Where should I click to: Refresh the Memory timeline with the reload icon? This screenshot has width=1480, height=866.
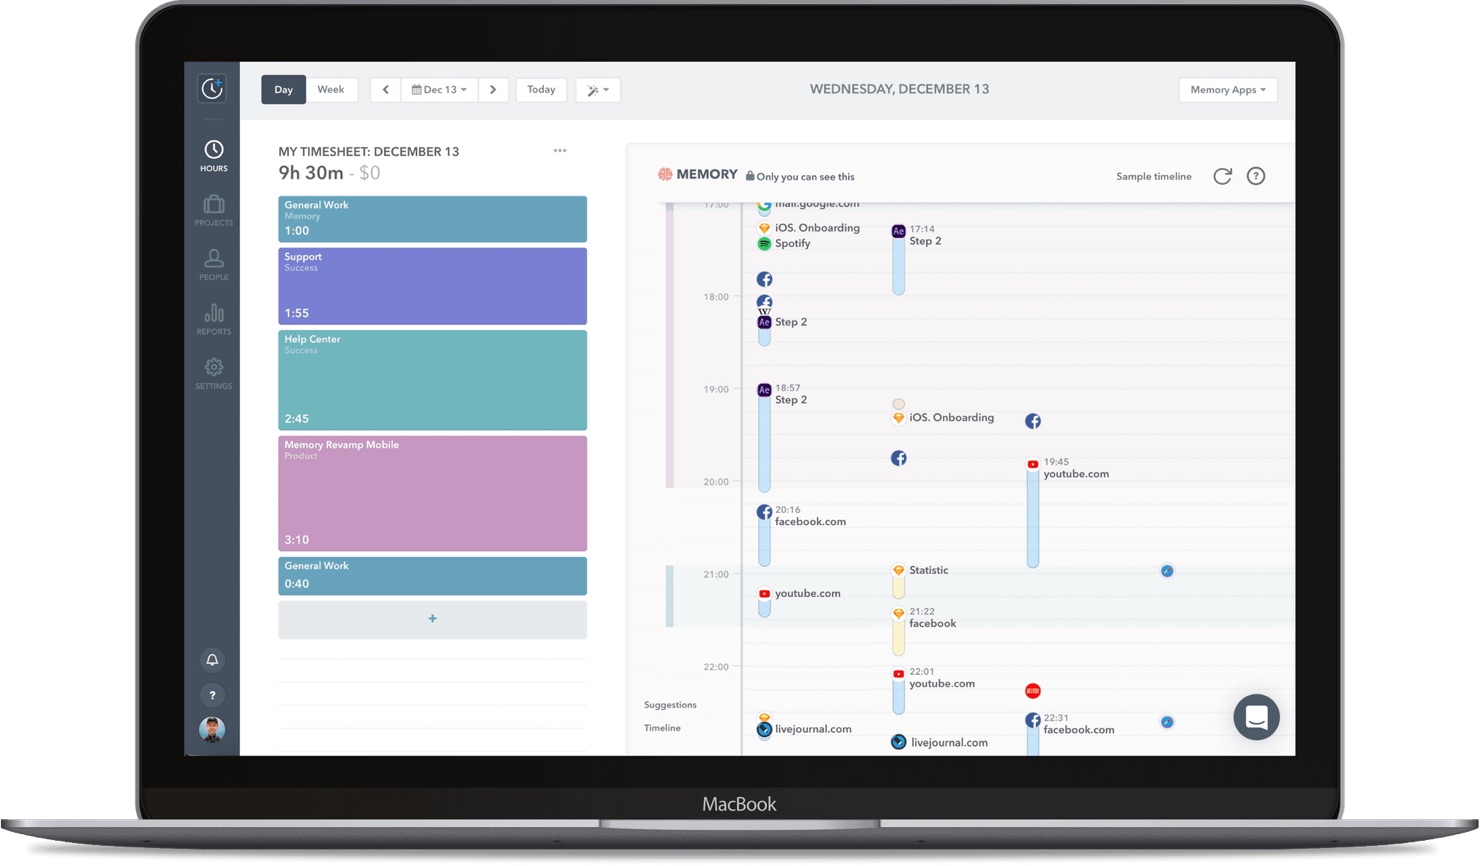[1222, 176]
